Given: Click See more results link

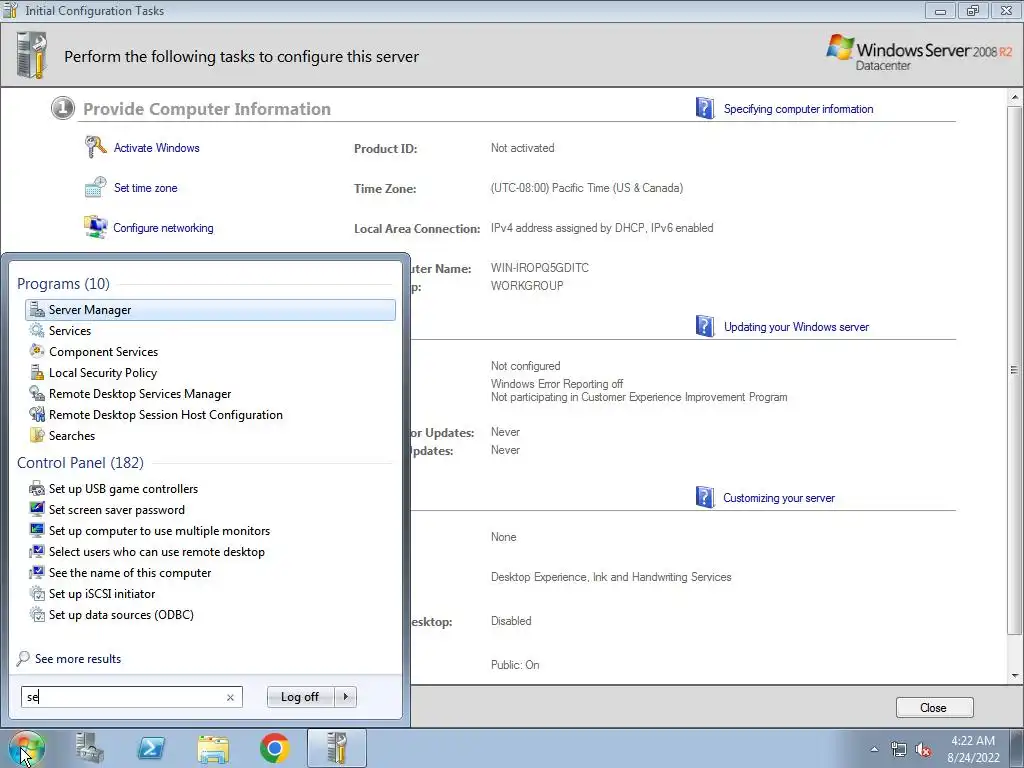Looking at the screenshot, I should (78, 659).
